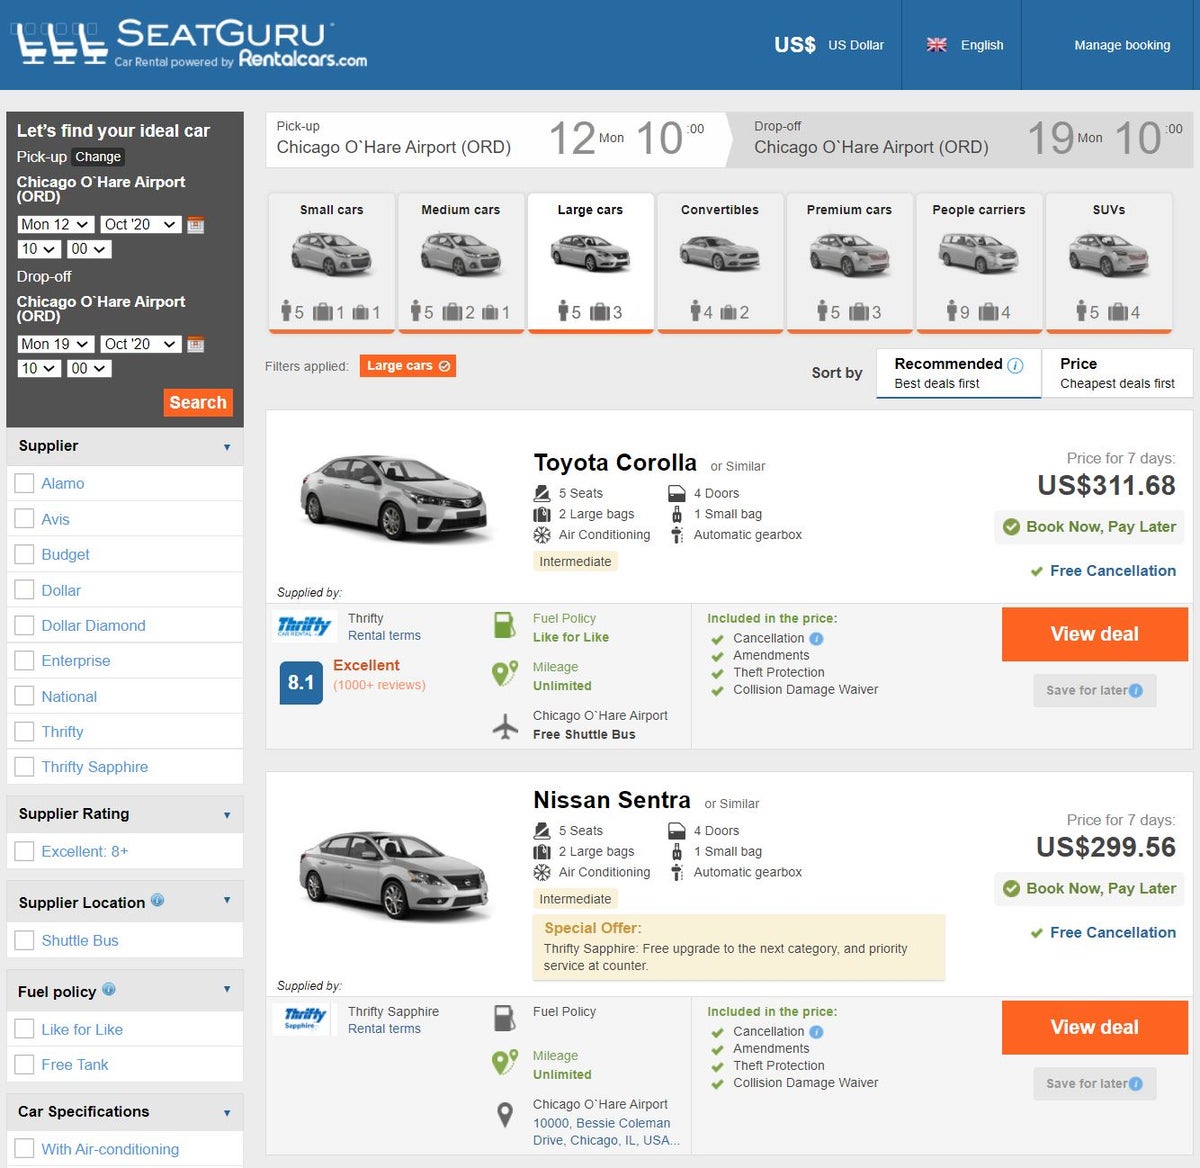Enable the Excellent: 8+ rating filter
Viewport: 1200px width, 1168px height.
tap(24, 850)
